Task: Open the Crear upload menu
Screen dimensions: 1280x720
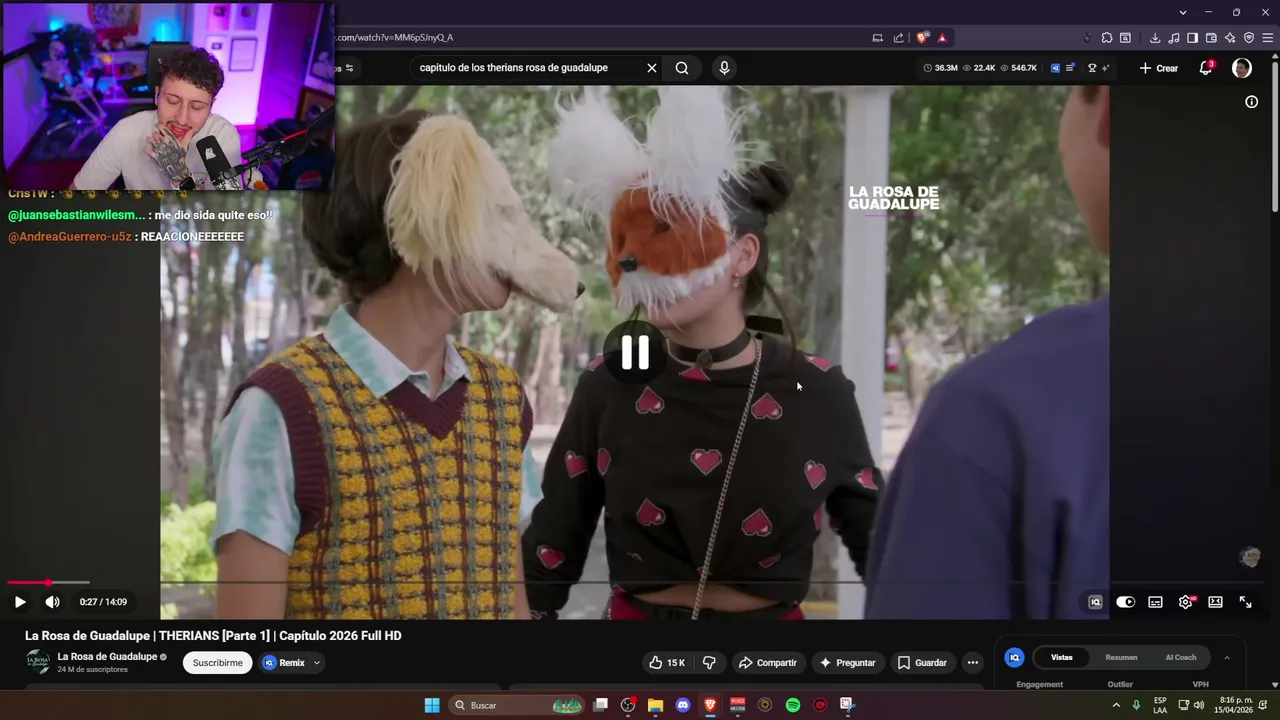Action: [x=1158, y=68]
